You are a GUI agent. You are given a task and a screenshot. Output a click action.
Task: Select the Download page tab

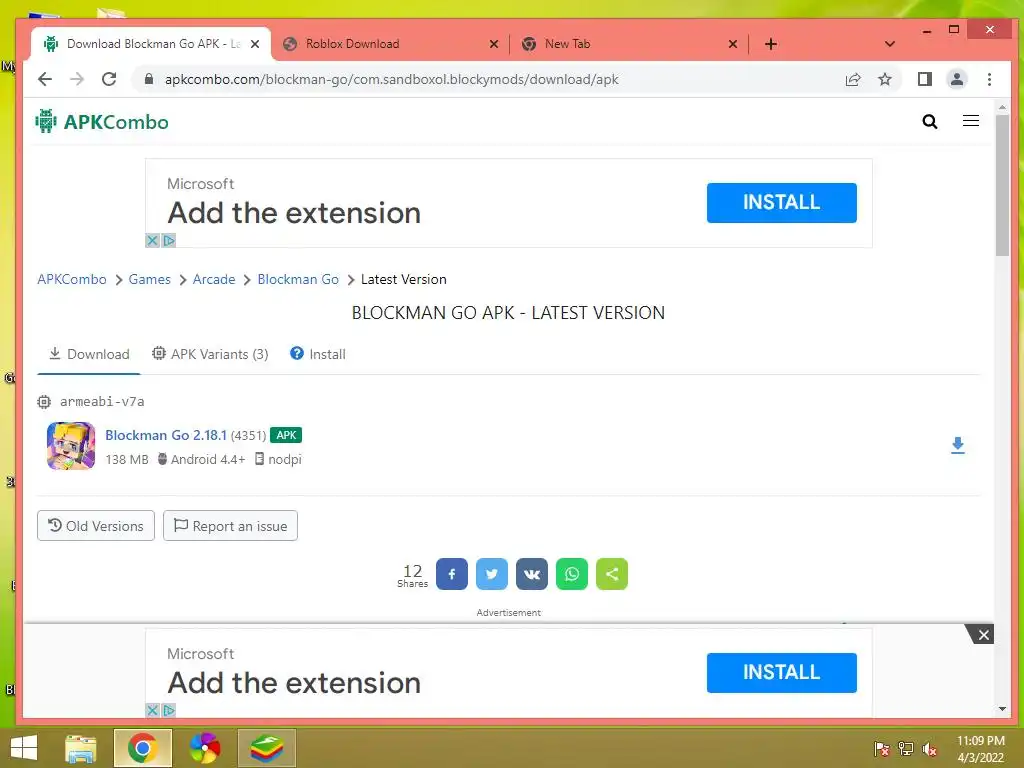89,354
